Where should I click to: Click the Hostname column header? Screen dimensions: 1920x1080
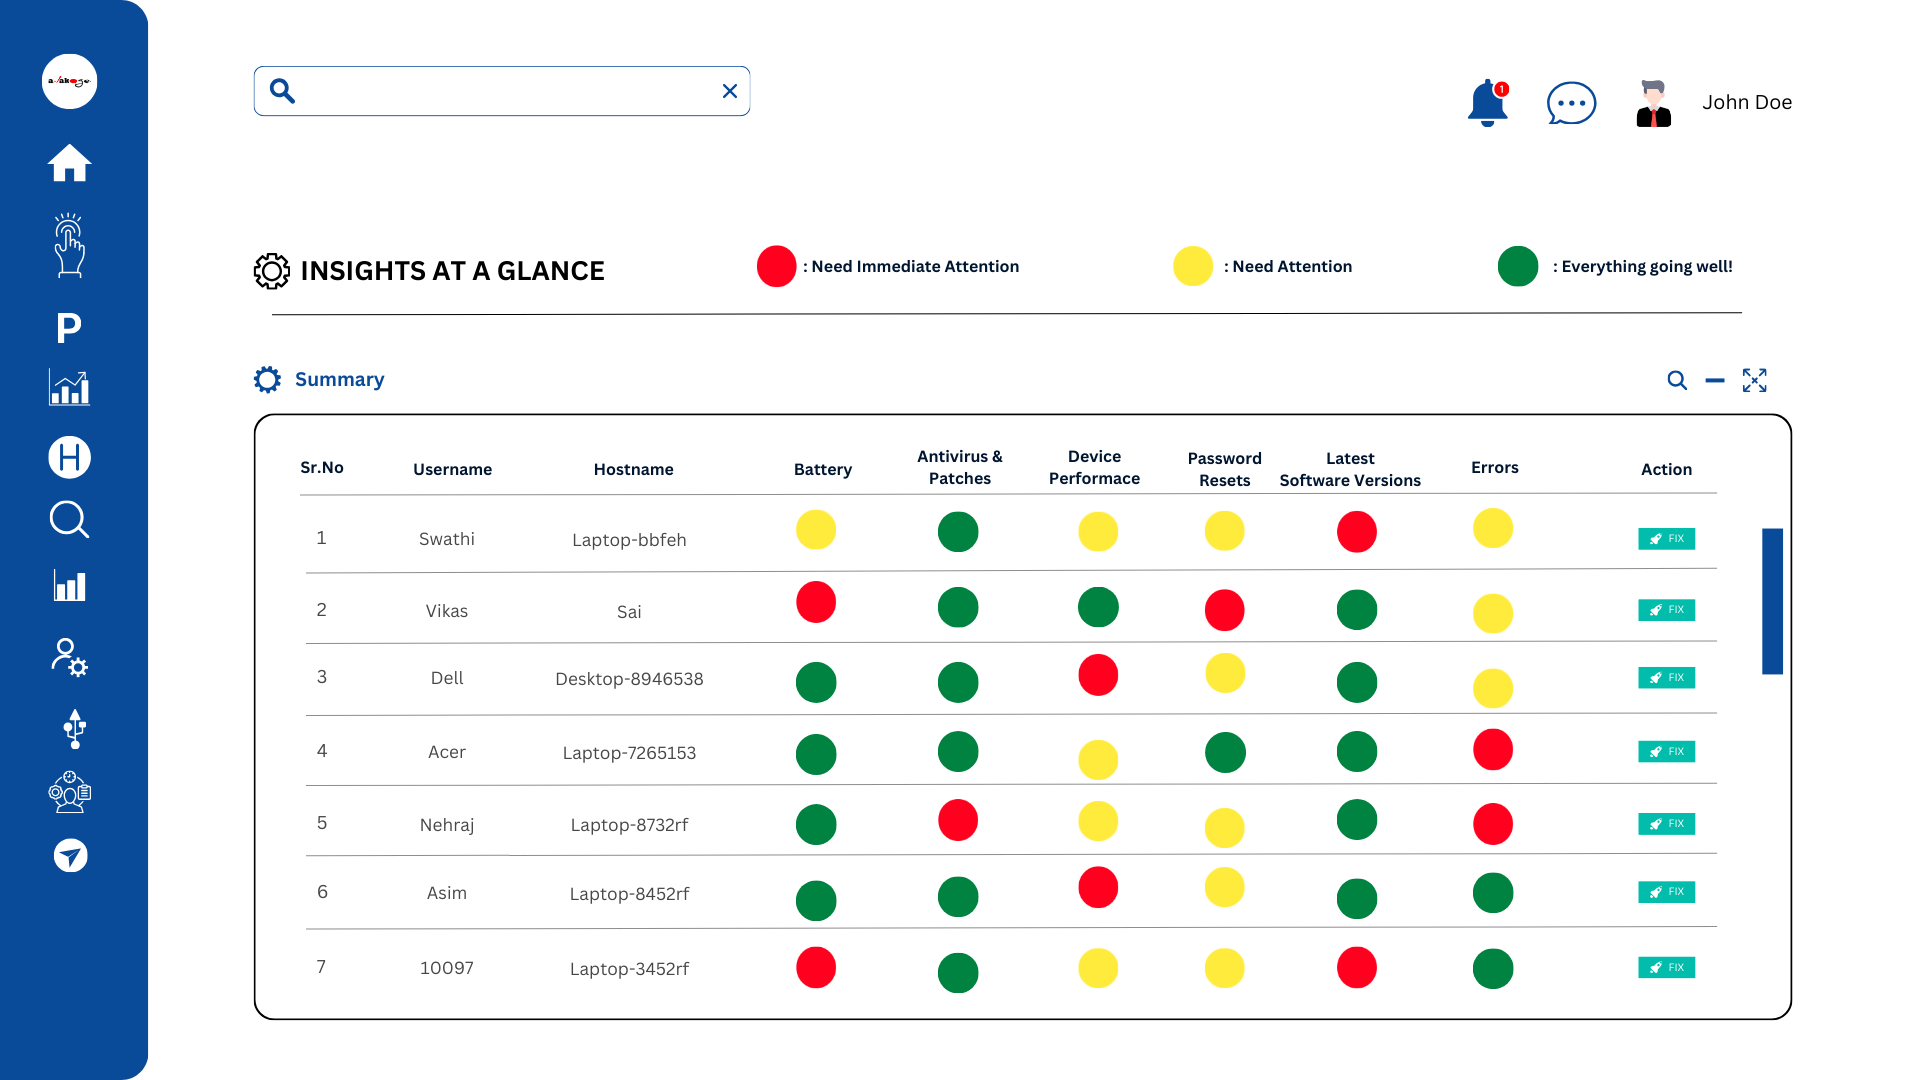tap(633, 469)
